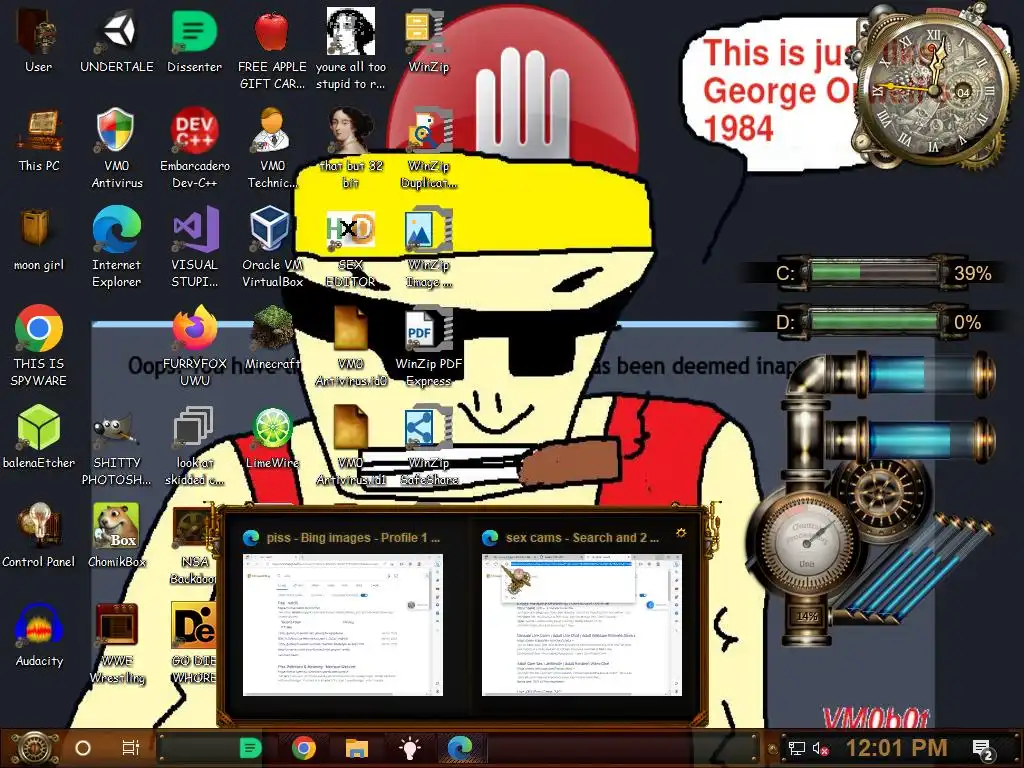Click the steampunk Start button
Screen dimensions: 1024x768
click(34, 748)
